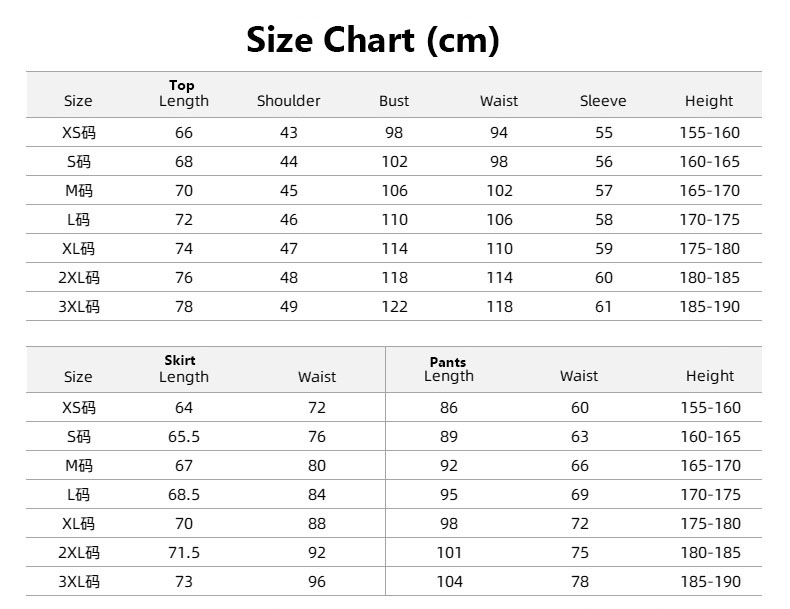Select the L码 shoulder value 46
Image resolution: width=790 pixels, height=609 pixels.
[289, 220]
